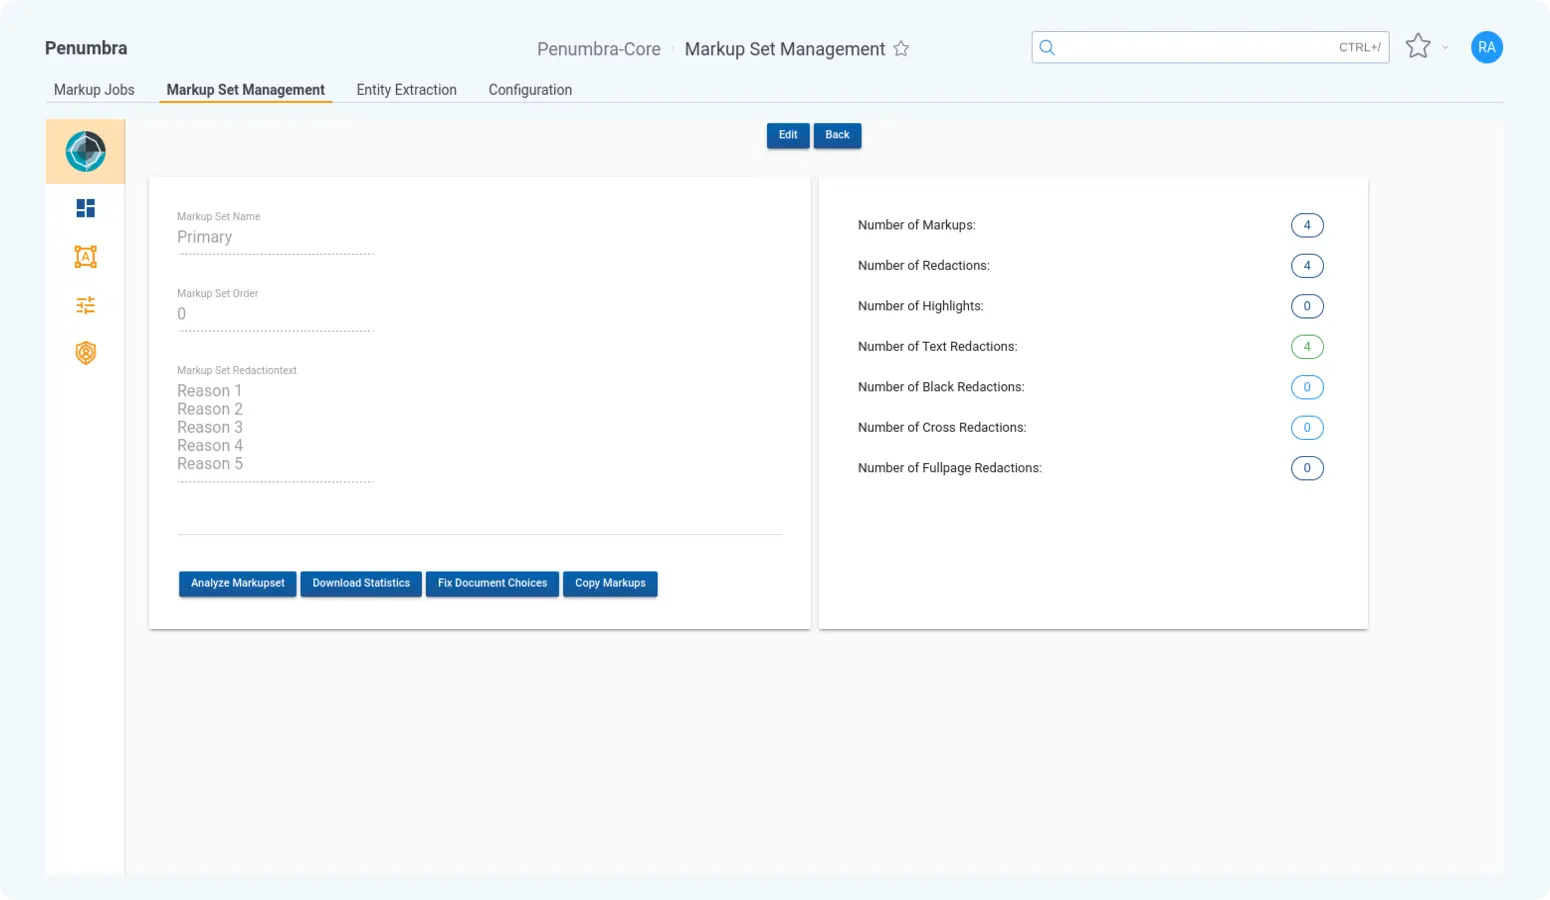Screen dimensions: 1550x900
Task: Open the sliders settings icon in sidebar
Action: [x=85, y=305]
